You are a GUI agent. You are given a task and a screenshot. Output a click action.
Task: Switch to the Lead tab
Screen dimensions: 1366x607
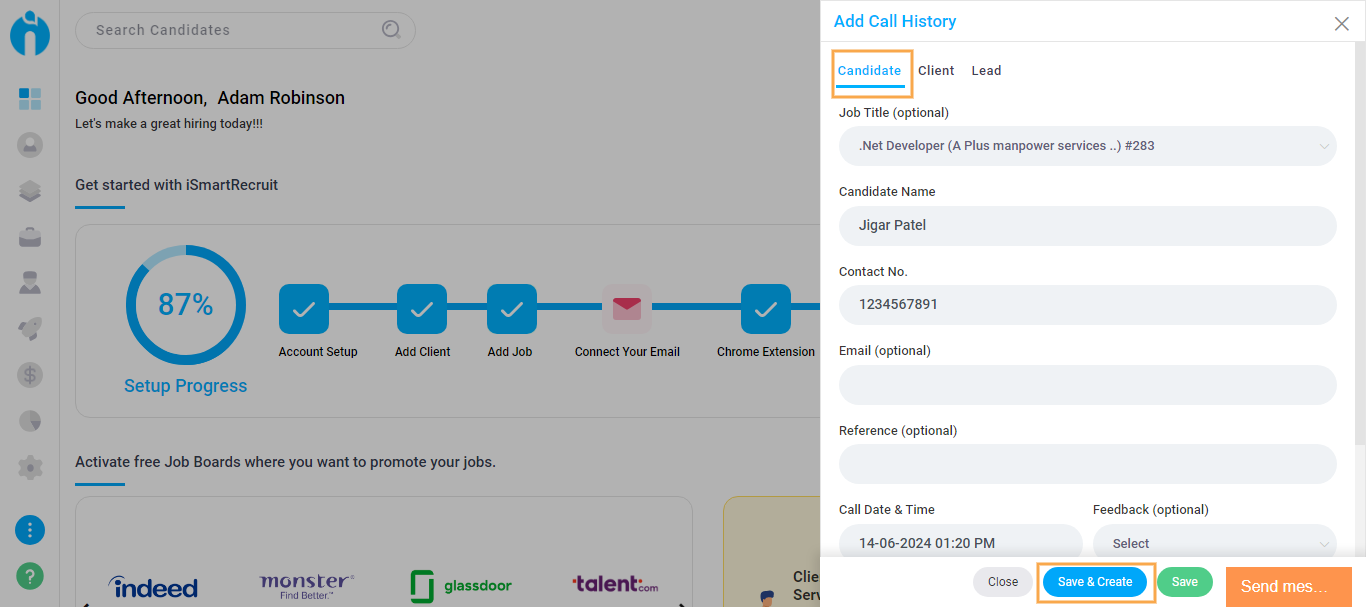pyautogui.click(x=986, y=71)
